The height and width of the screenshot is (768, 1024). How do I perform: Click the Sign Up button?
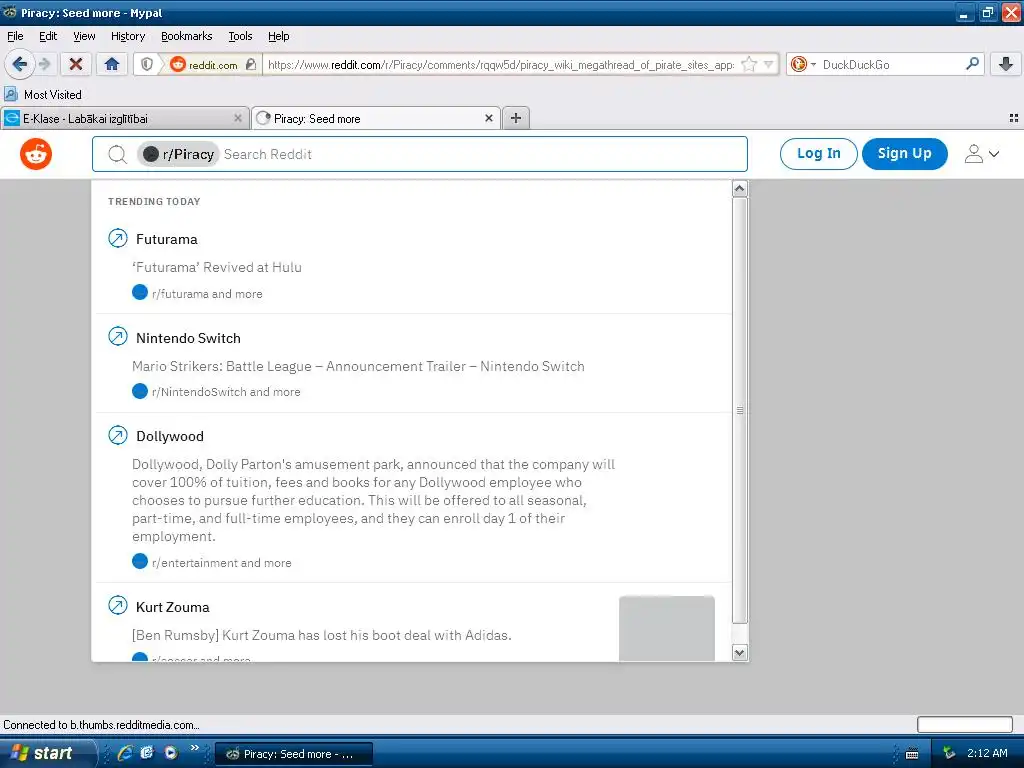point(904,153)
